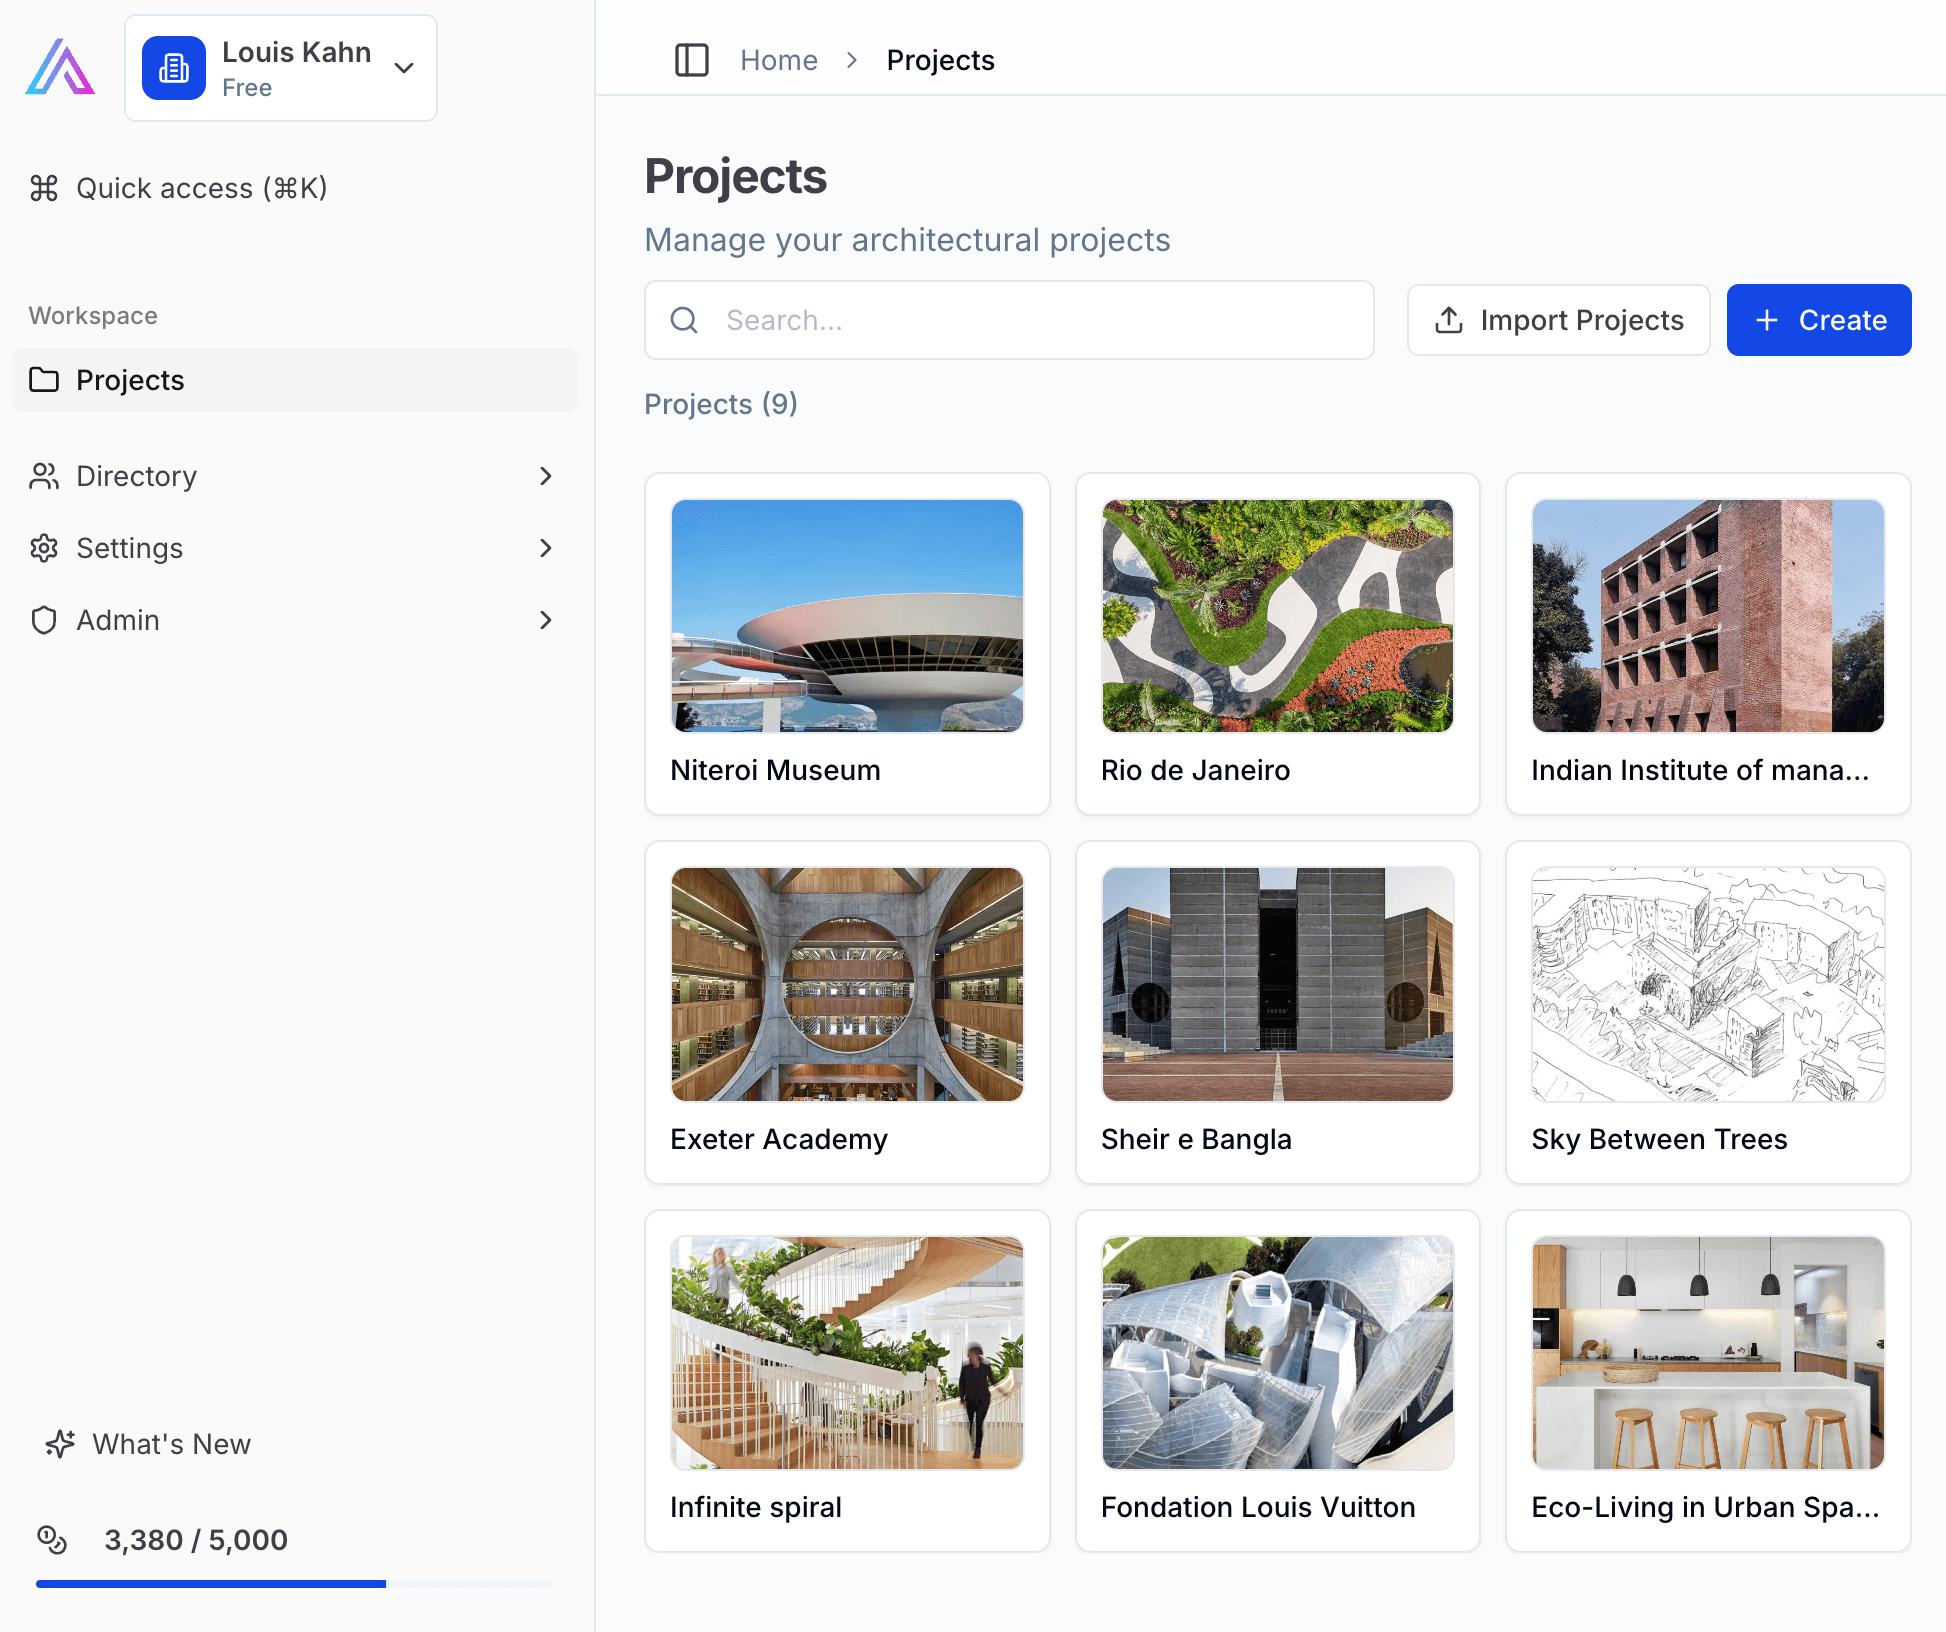This screenshot has width=1946, height=1632.
Task: Expand the Settings section chevron
Action: [x=545, y=548]
